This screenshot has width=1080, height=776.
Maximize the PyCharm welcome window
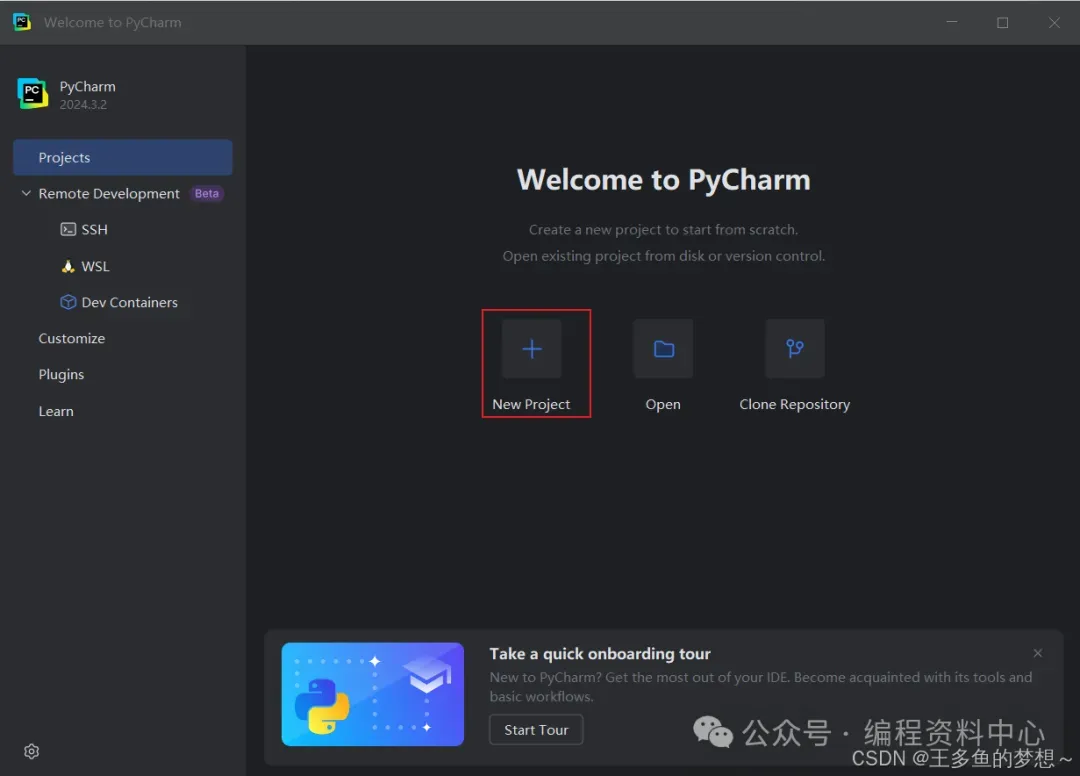click(x=1003, y=22)
